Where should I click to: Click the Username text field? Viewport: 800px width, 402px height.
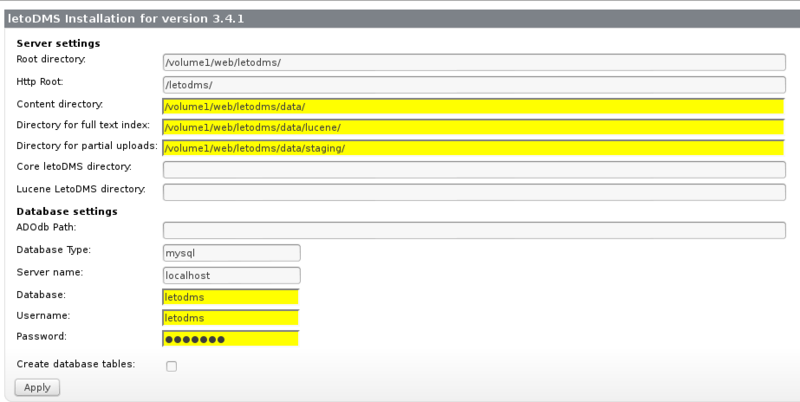[231, 318]
